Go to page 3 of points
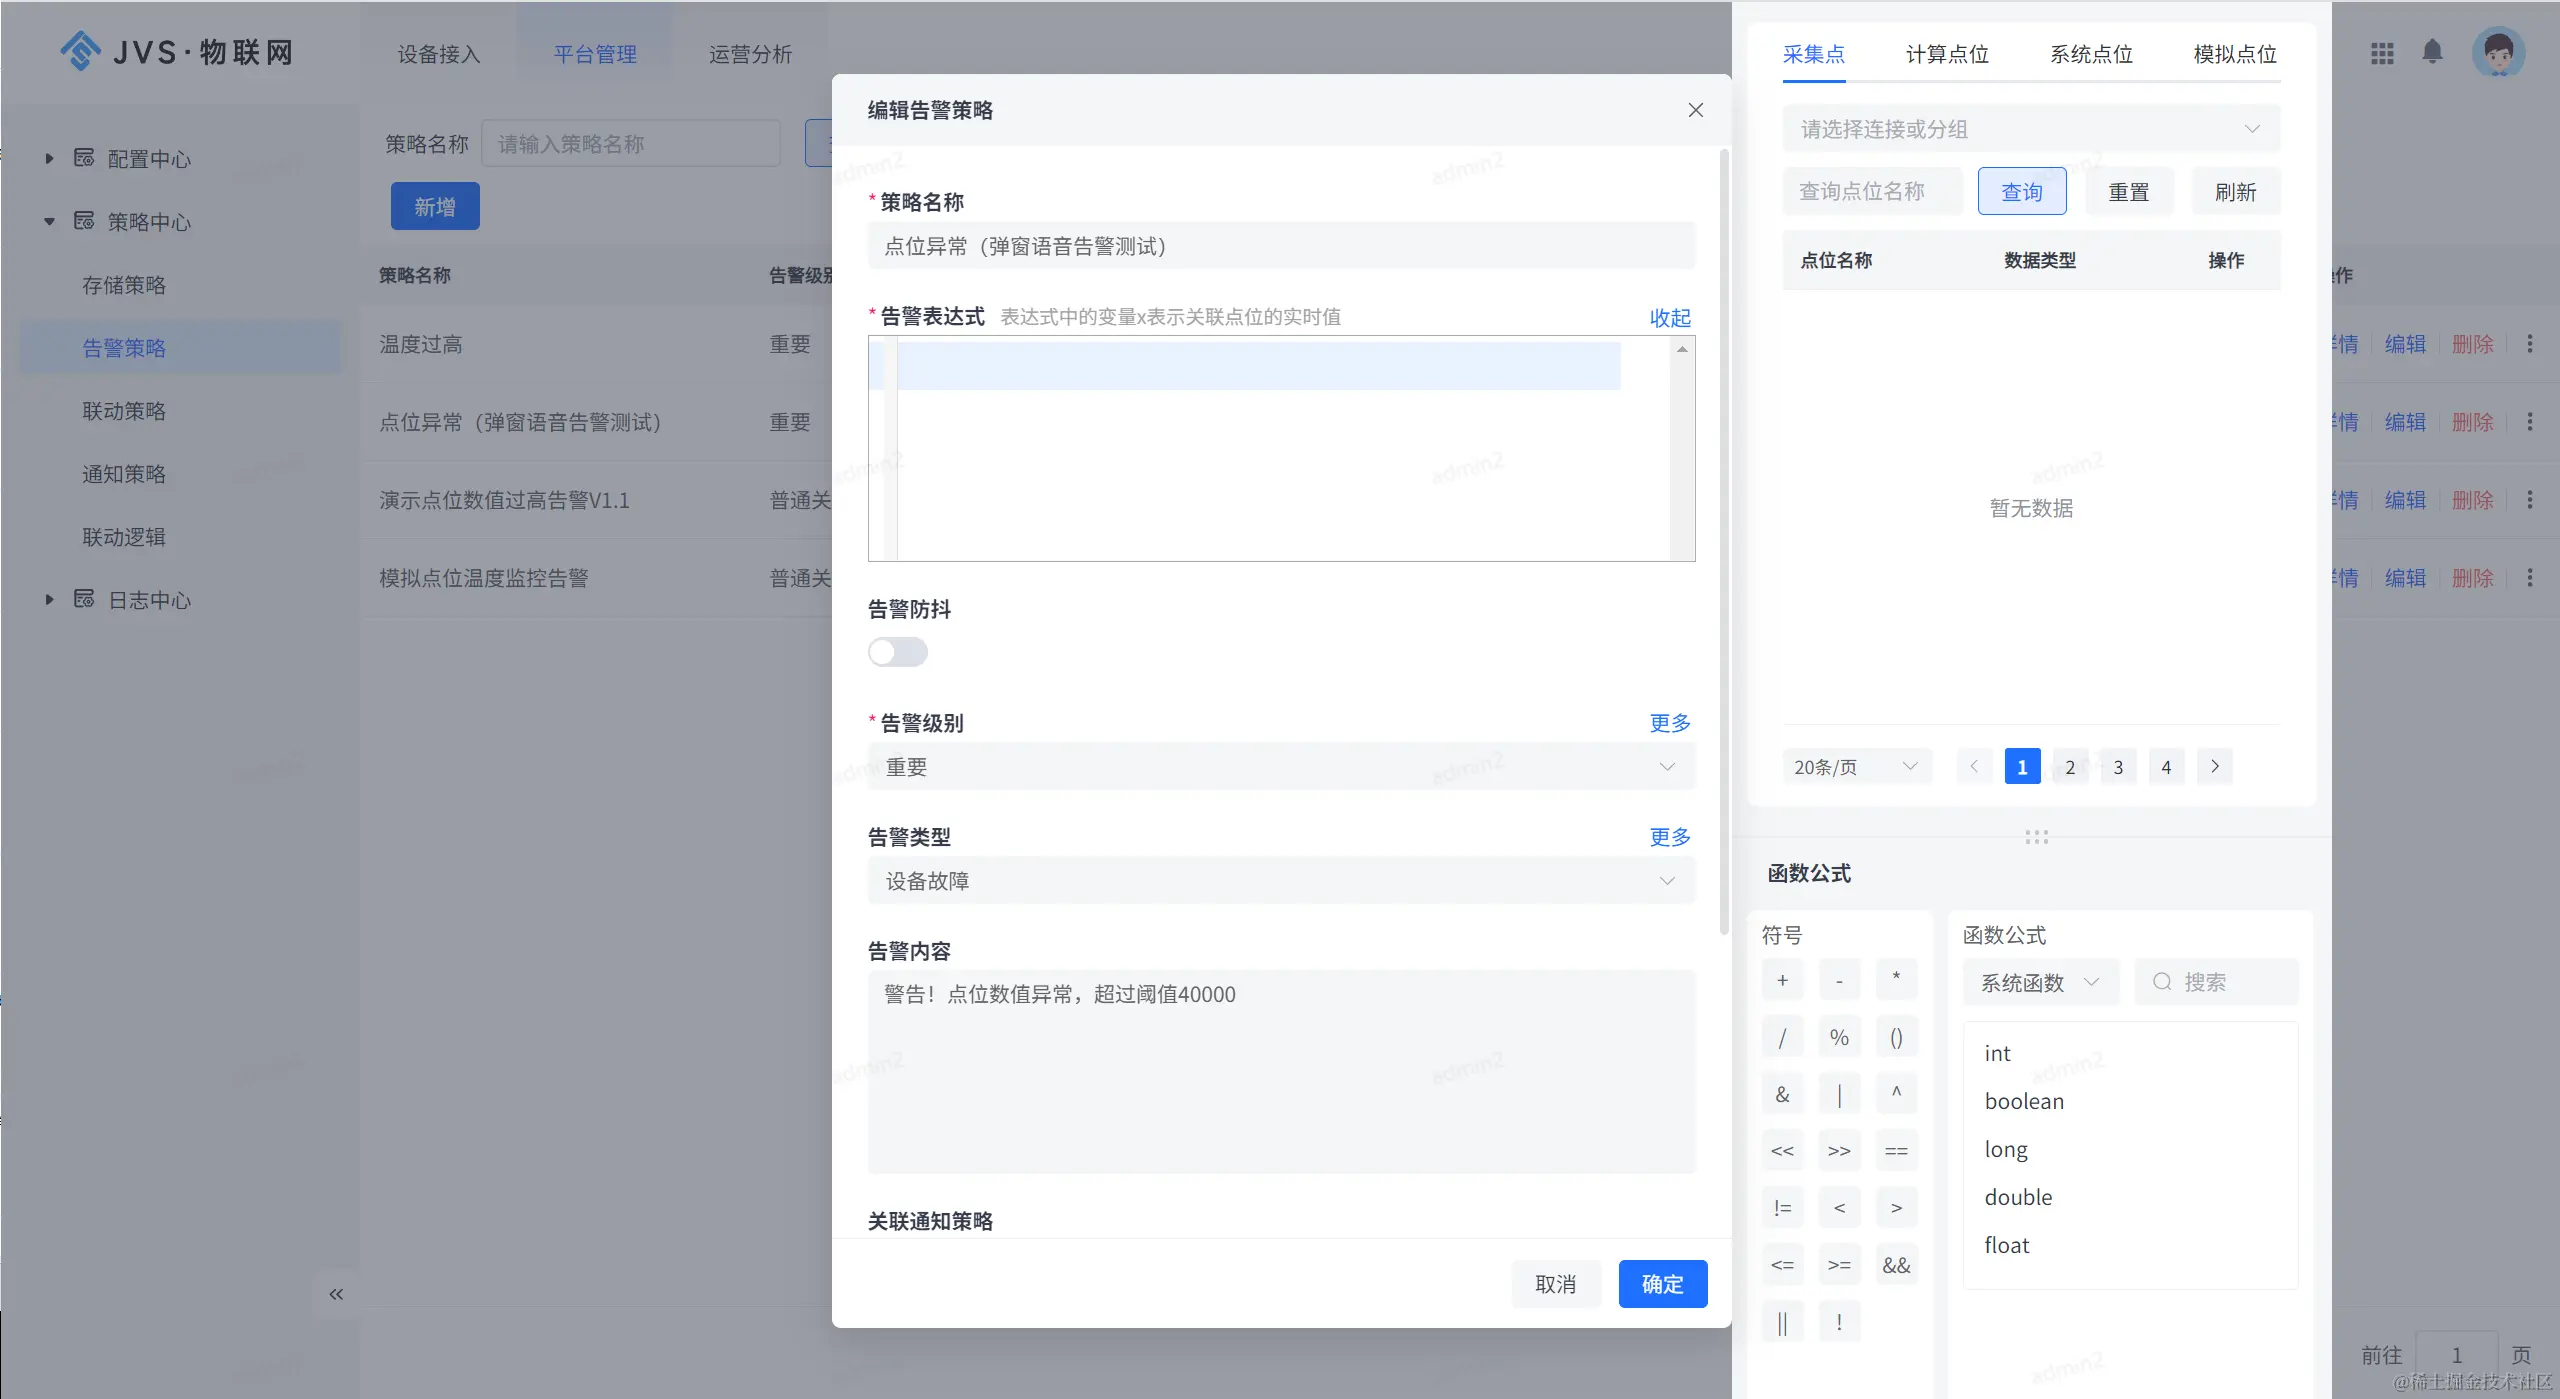2560x1399 pixels. [2117, 767]
